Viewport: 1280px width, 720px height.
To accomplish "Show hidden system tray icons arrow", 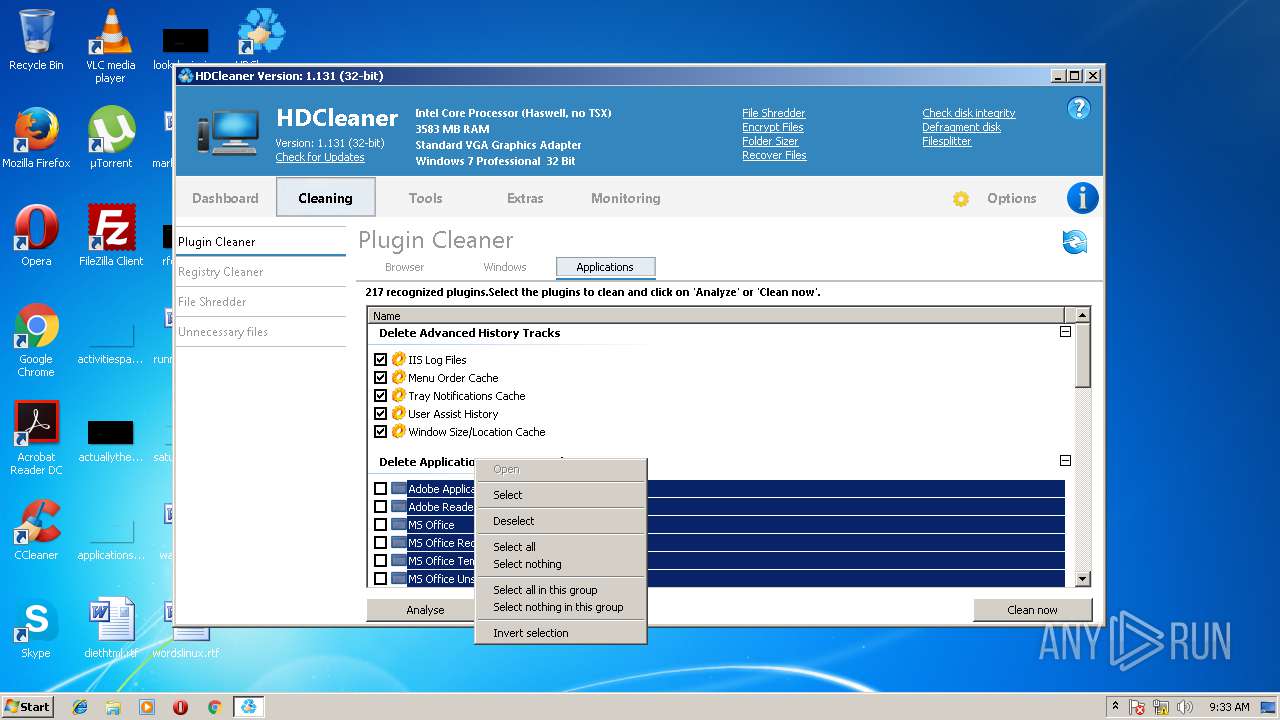I will pyautogui.click(x=1115, y=707).
